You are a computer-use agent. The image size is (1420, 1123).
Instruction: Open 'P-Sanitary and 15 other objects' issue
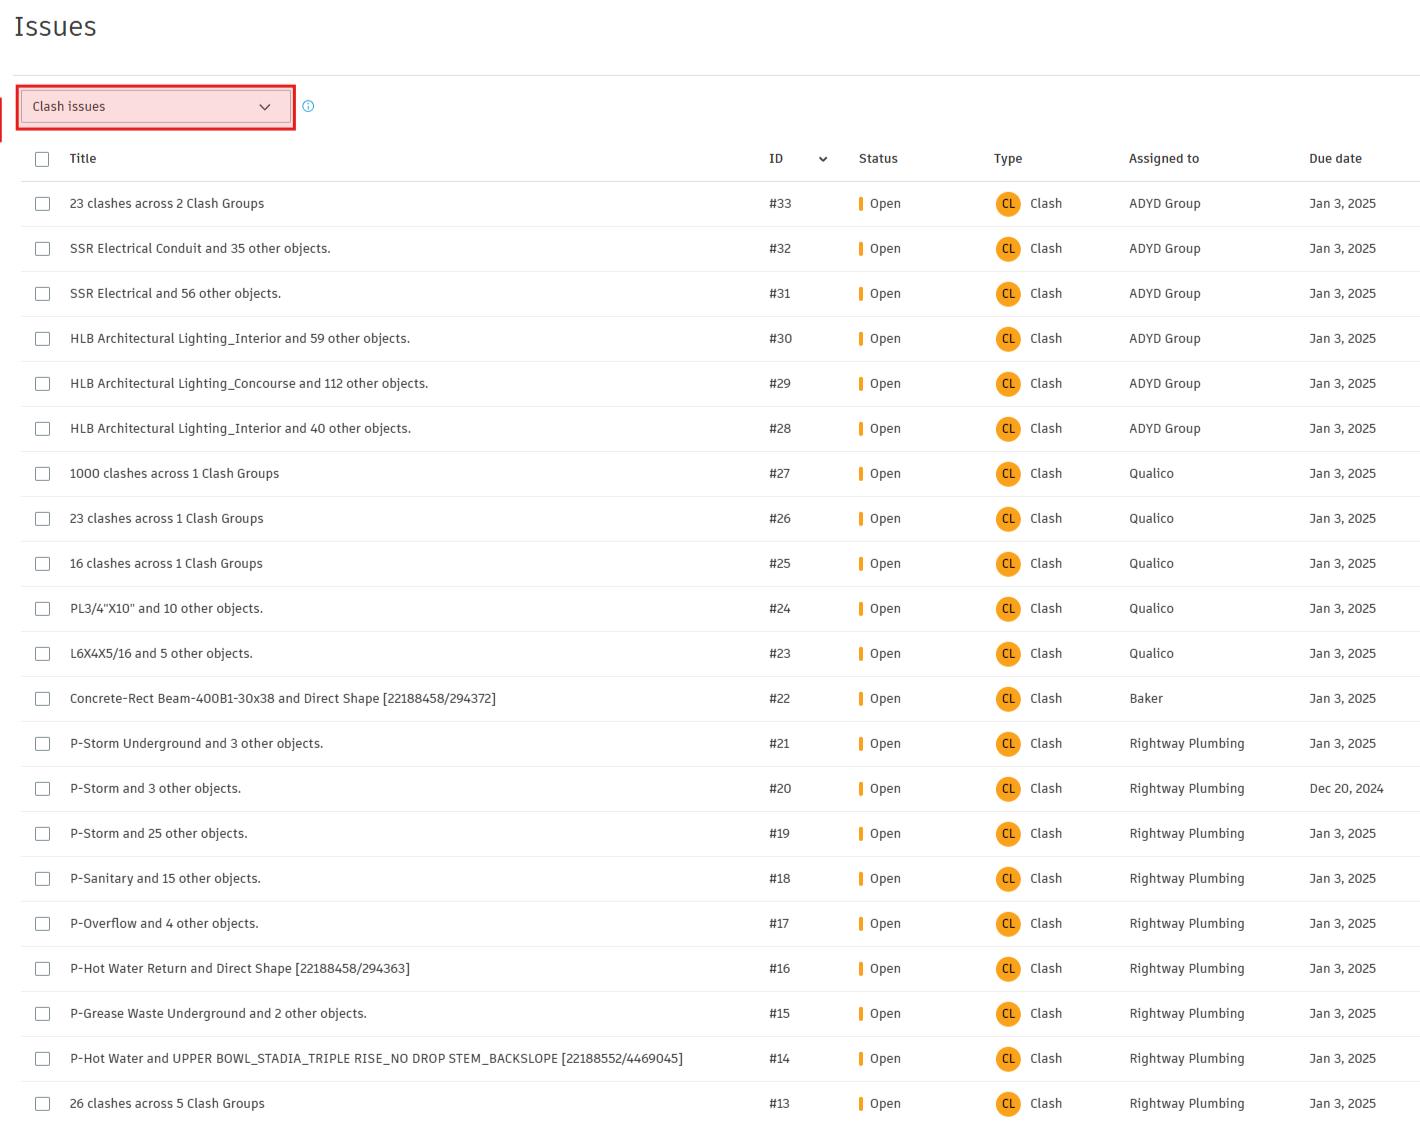pos(165,879)
